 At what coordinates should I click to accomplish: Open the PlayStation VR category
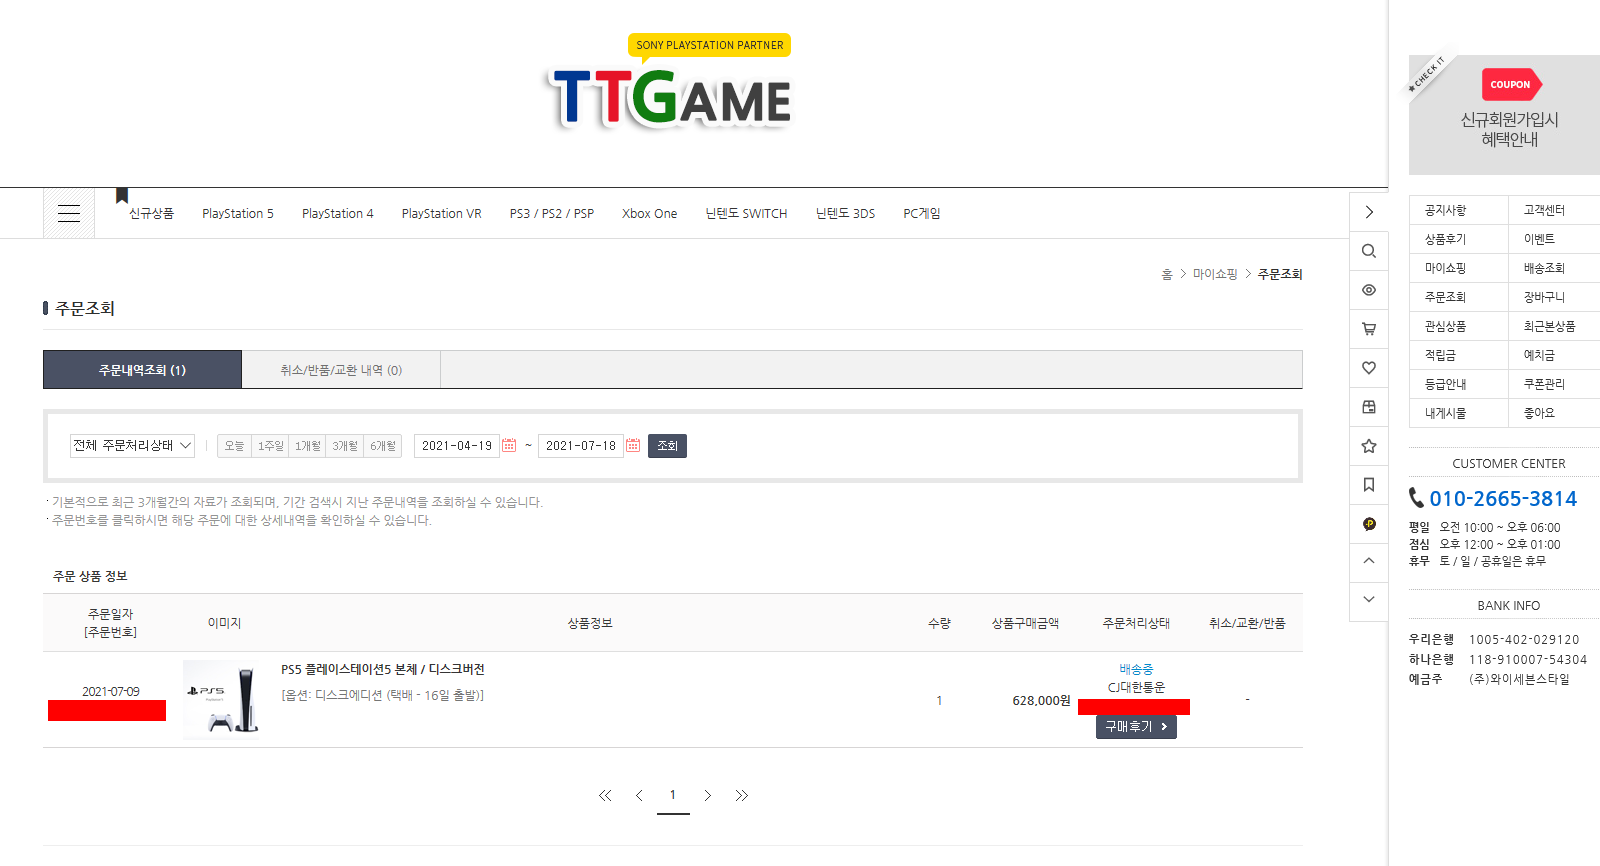point(442,213)
